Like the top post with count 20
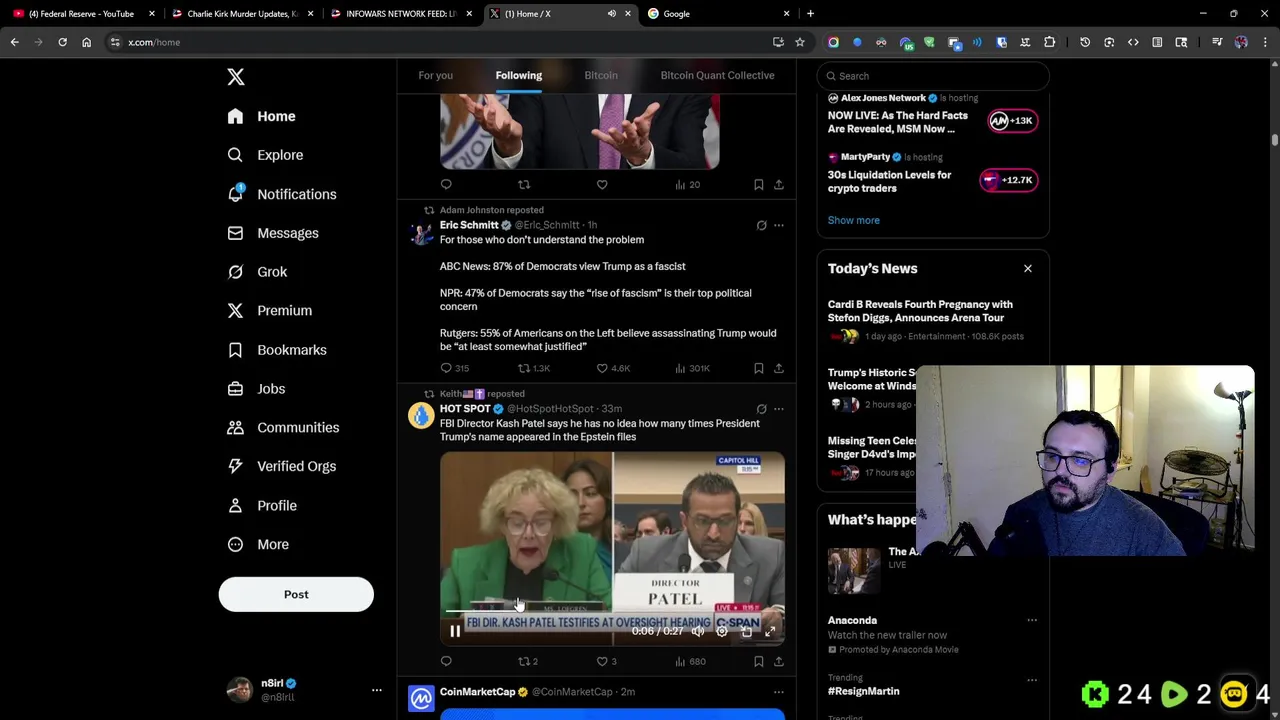This screenshot has width=1280, height=720. point(602,184)
